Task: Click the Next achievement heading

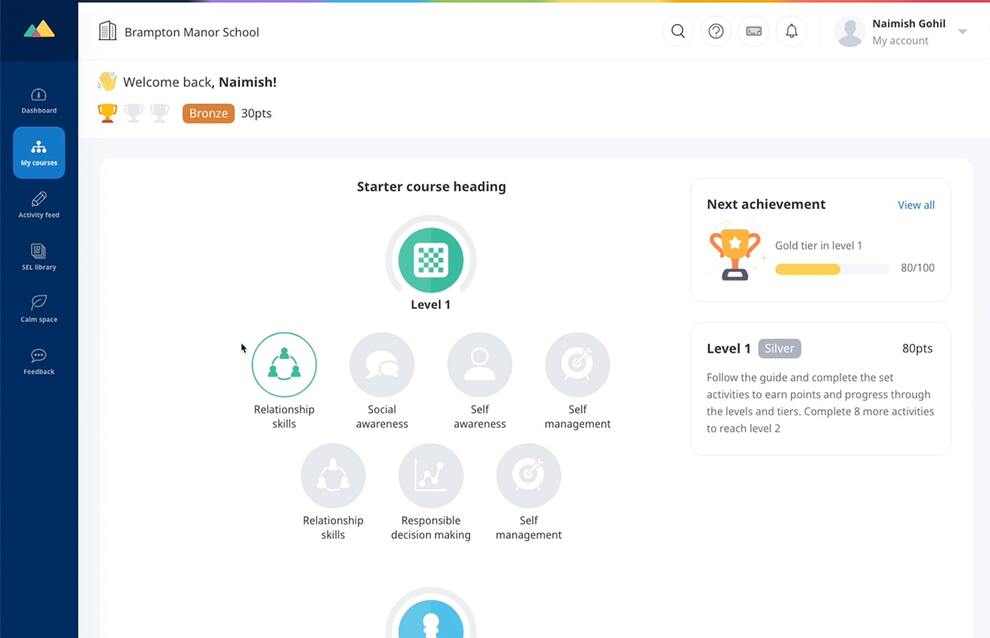Action: pyautogui.click(x=766, y=204)
